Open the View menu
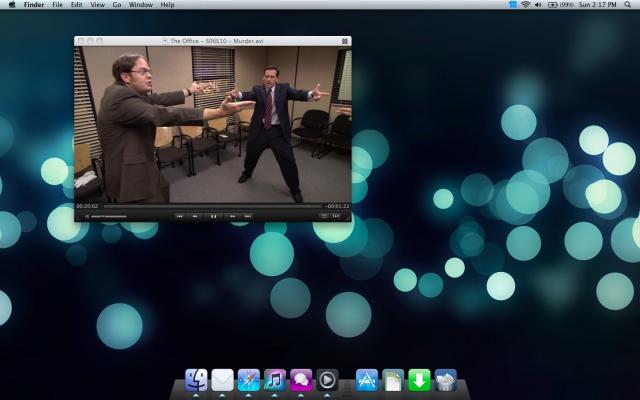Viewport: 640px width, 400px height. [x=98, y=4]
